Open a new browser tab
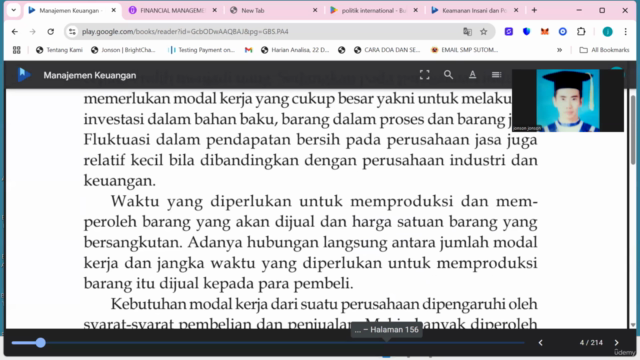640x360 pixels. click(534, 10)
